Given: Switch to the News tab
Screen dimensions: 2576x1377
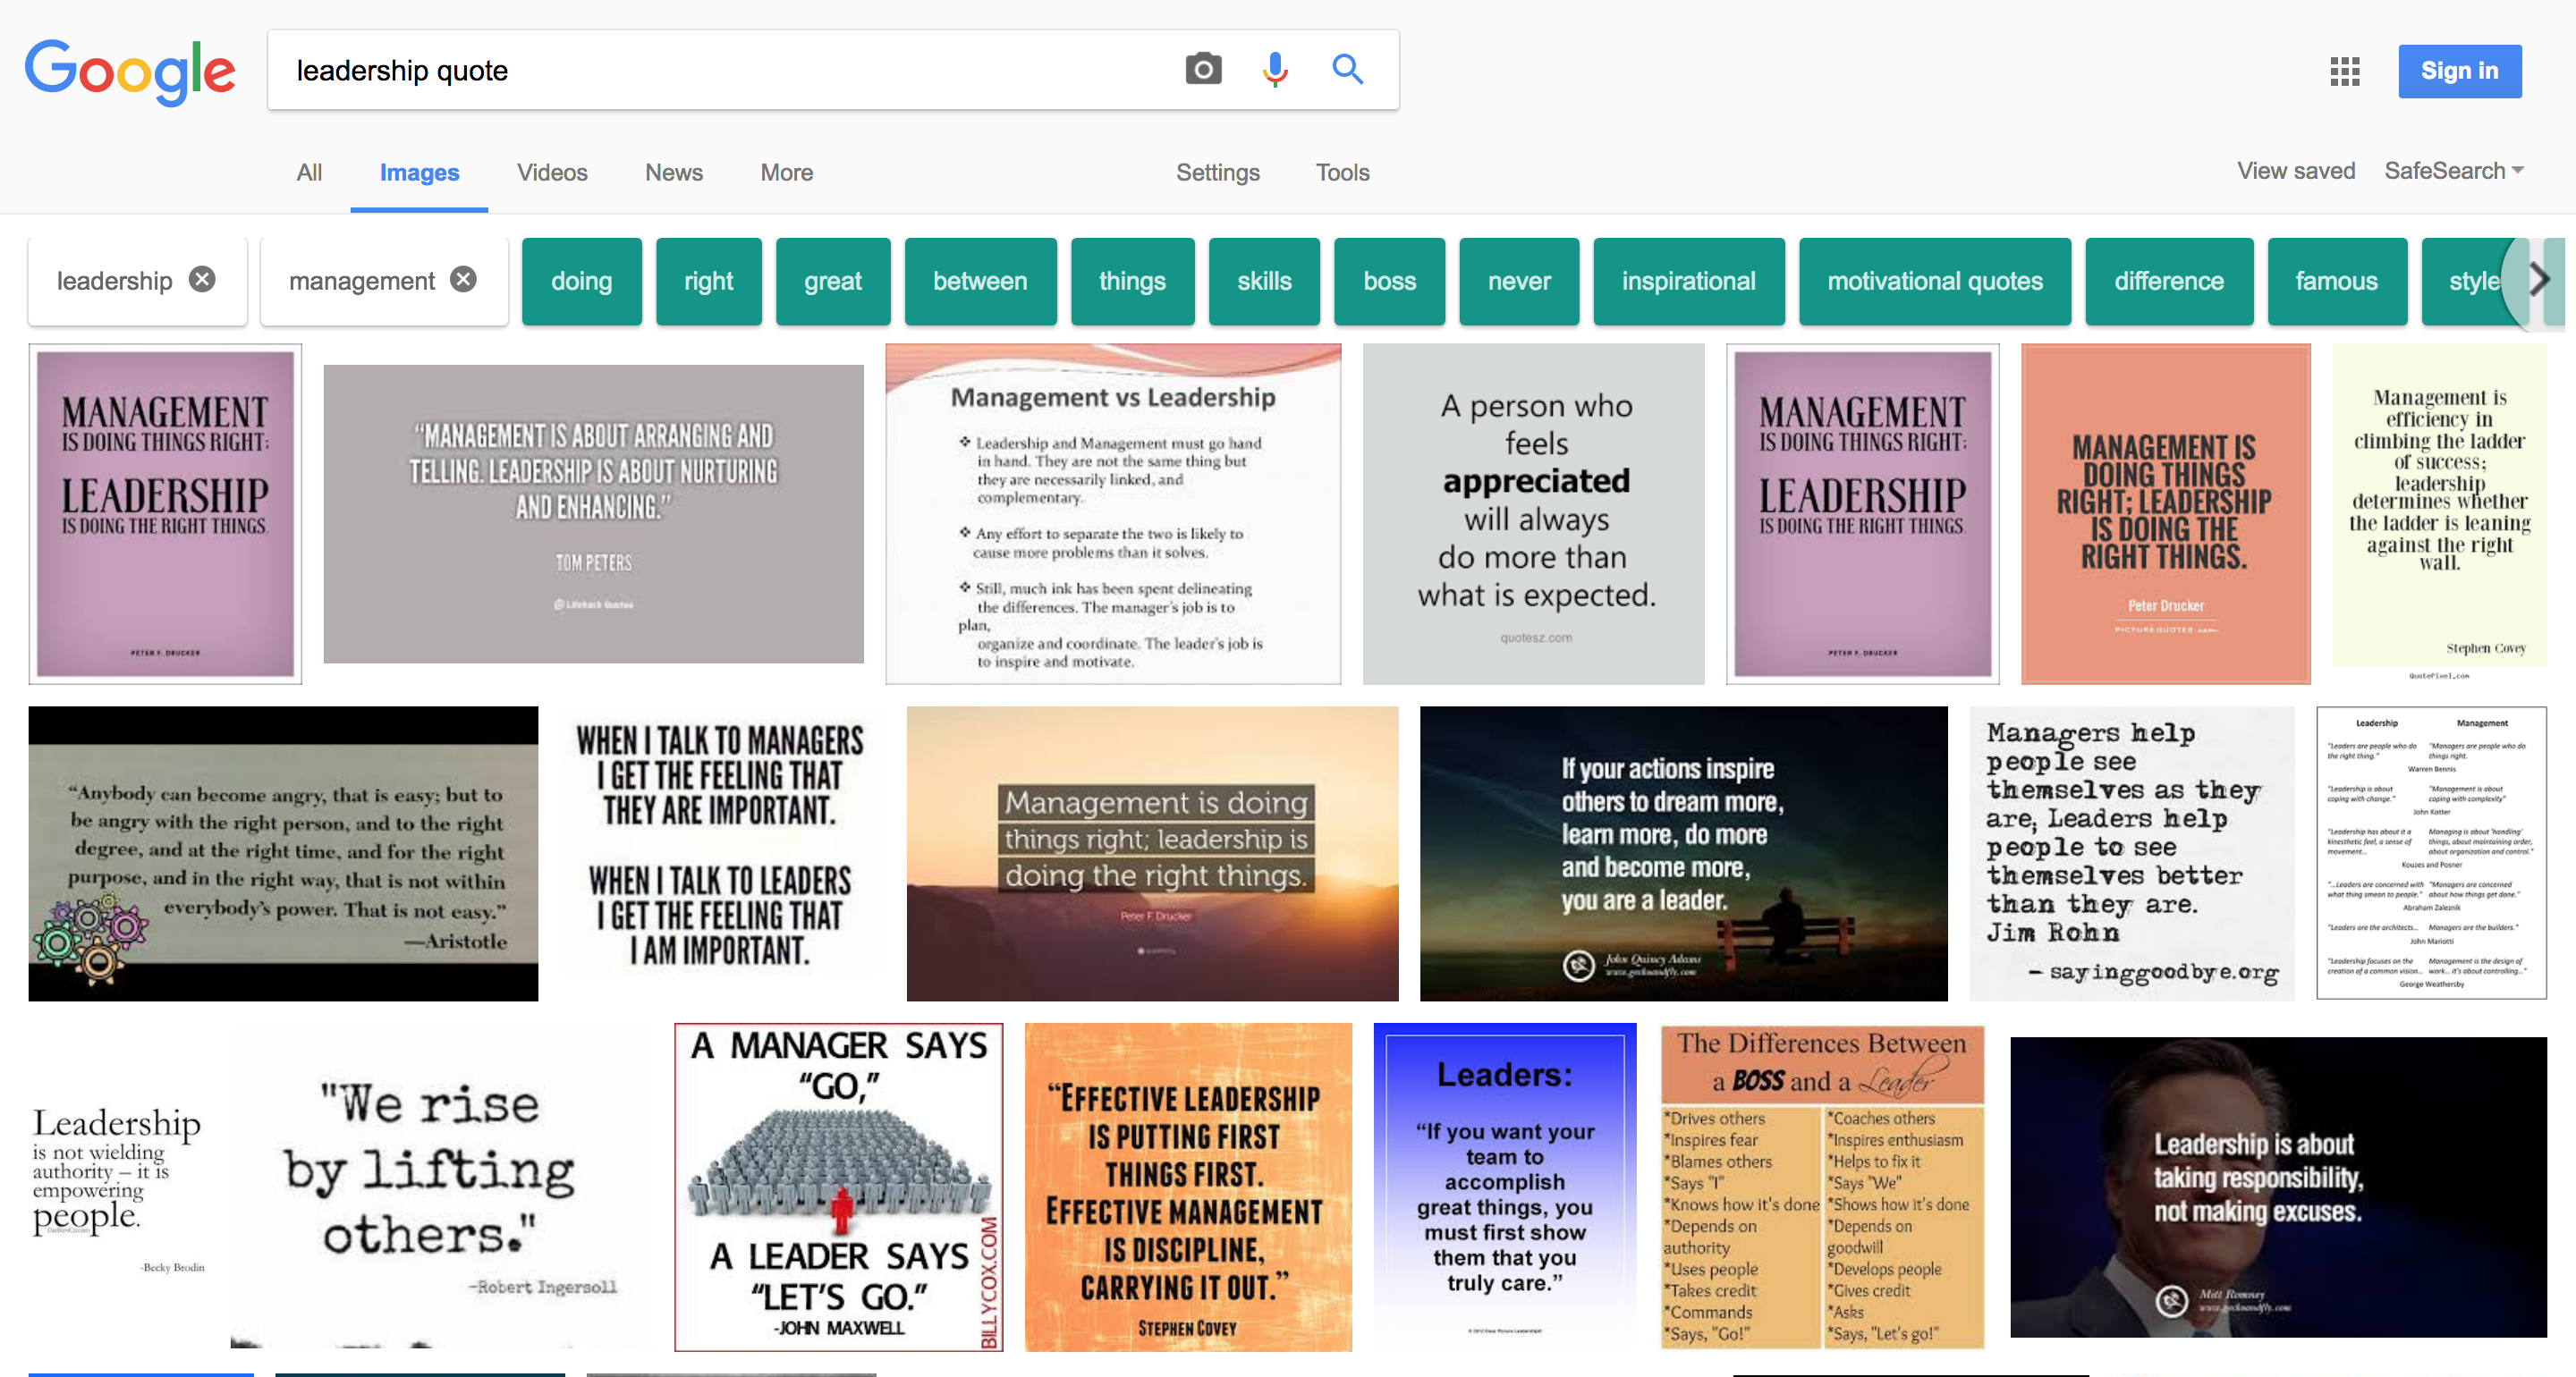Looking at the screenshot, I should 673,172.
